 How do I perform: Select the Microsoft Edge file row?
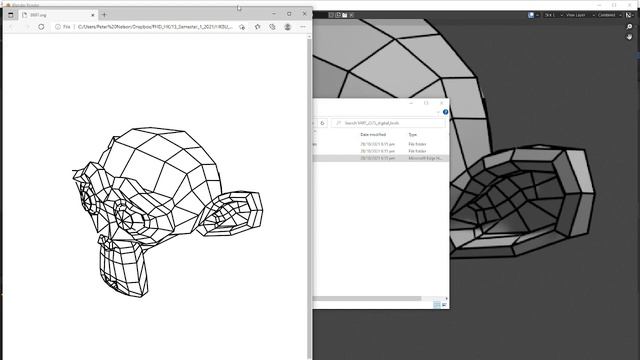pyautogui.click(x=380, y=158)
